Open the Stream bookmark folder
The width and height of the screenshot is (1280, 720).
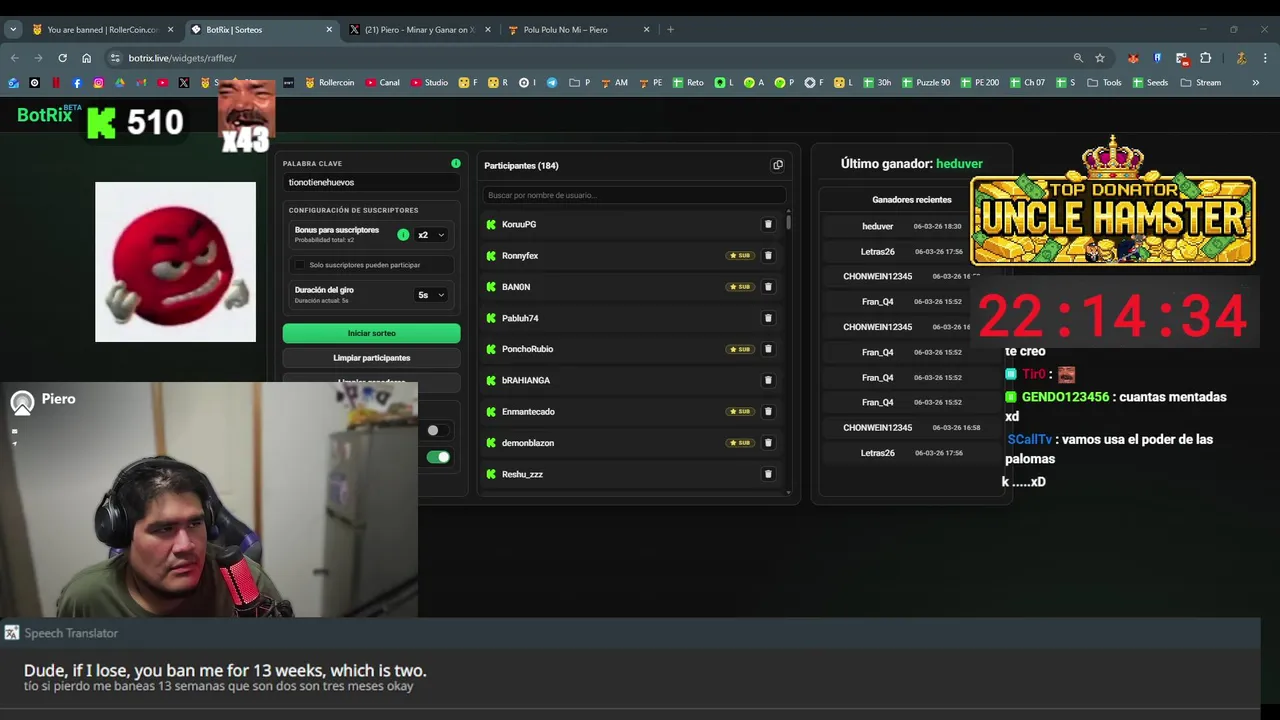(1201, 83)
